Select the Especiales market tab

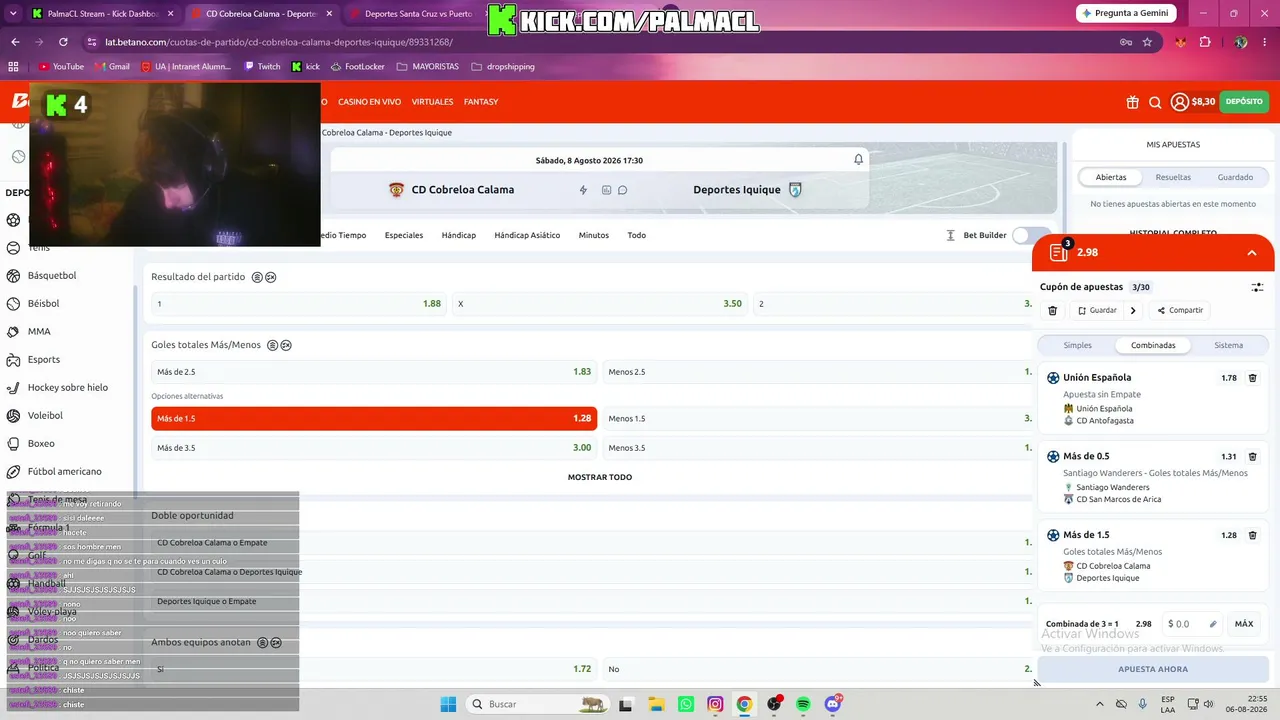(404, 236)
